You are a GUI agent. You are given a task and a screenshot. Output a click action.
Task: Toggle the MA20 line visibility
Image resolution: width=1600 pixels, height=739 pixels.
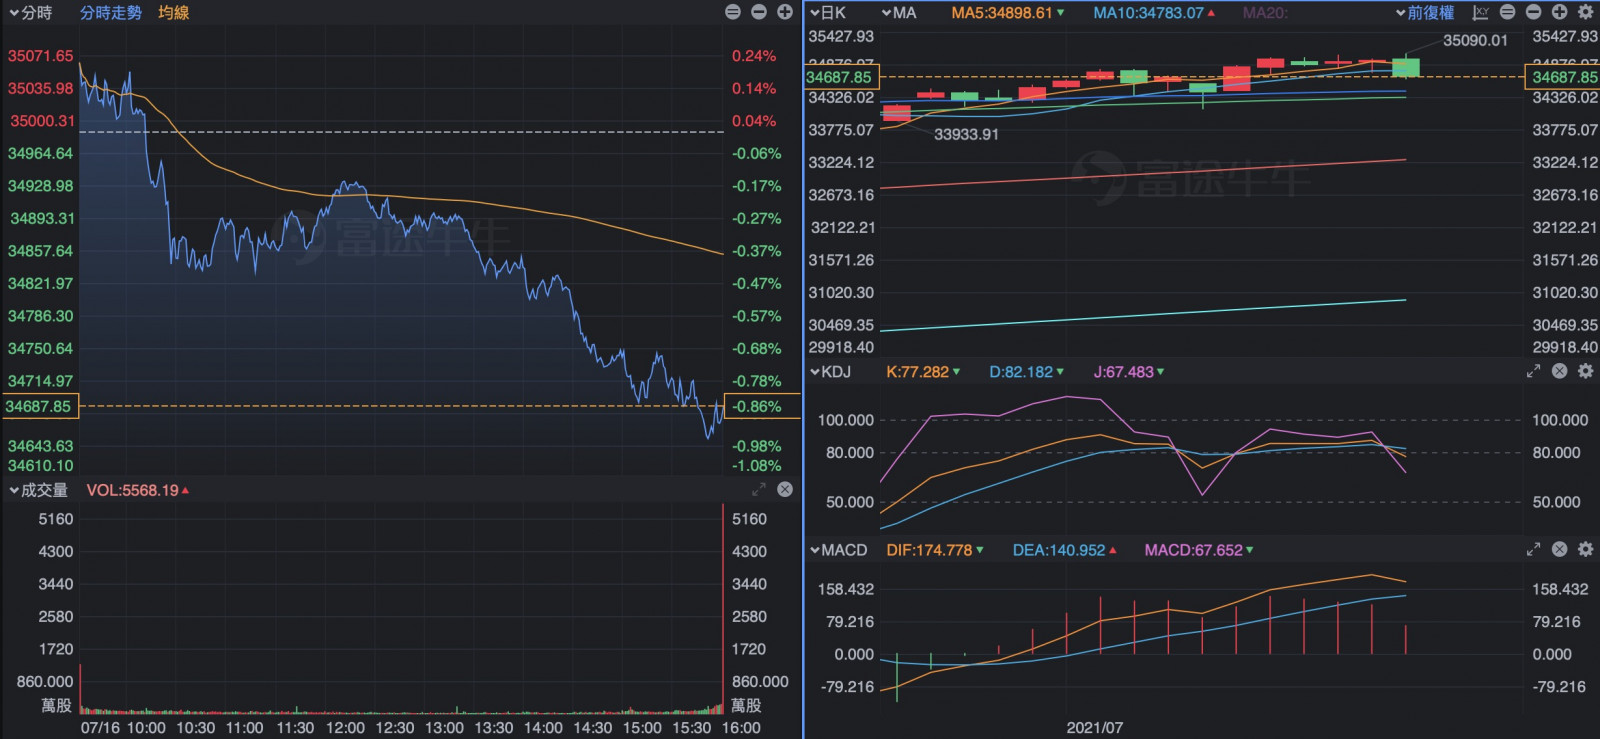pos(1265,13)
